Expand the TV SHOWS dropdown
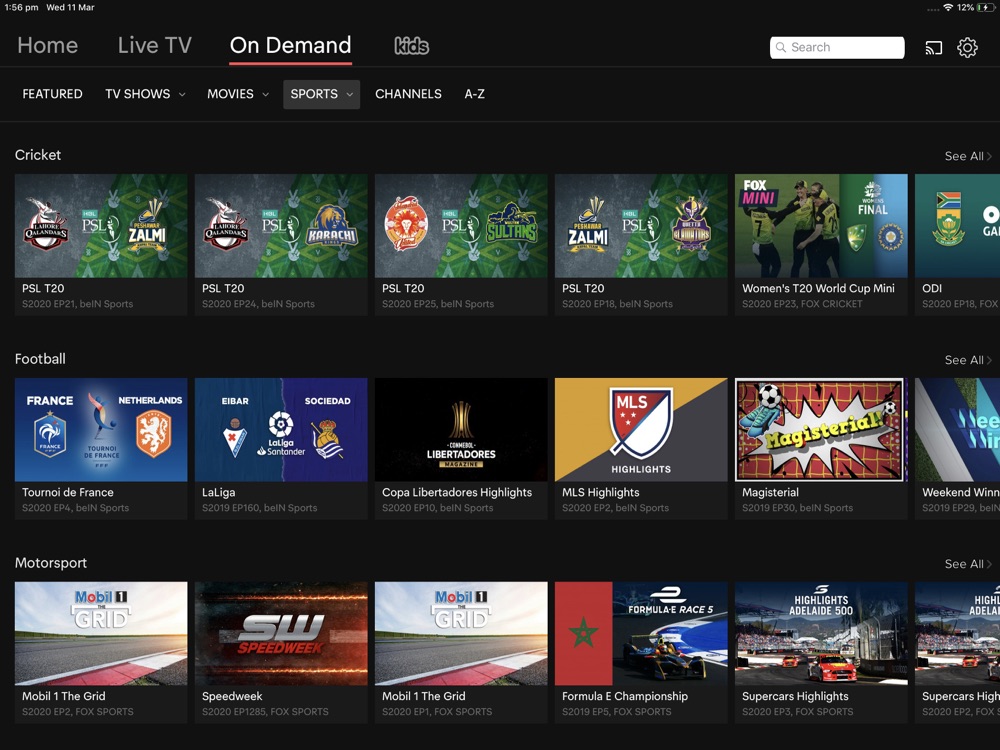The height and width of the screenshot is (750, 1000). tap(145, 94)
